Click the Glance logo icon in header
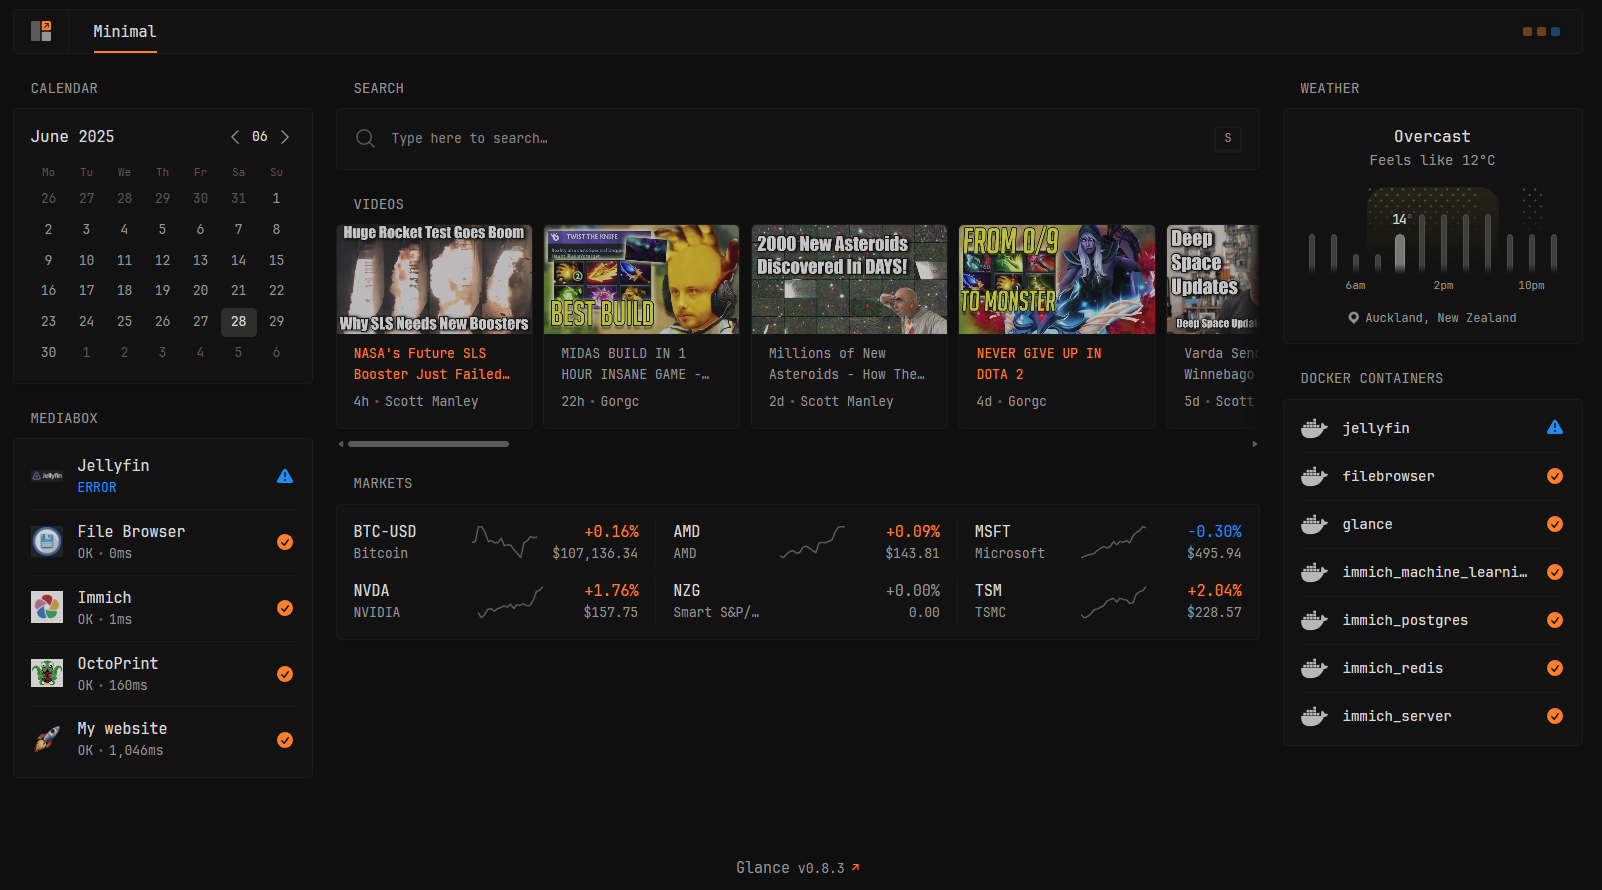Viewport: 1602px width, 890px height. click(41, 31)
